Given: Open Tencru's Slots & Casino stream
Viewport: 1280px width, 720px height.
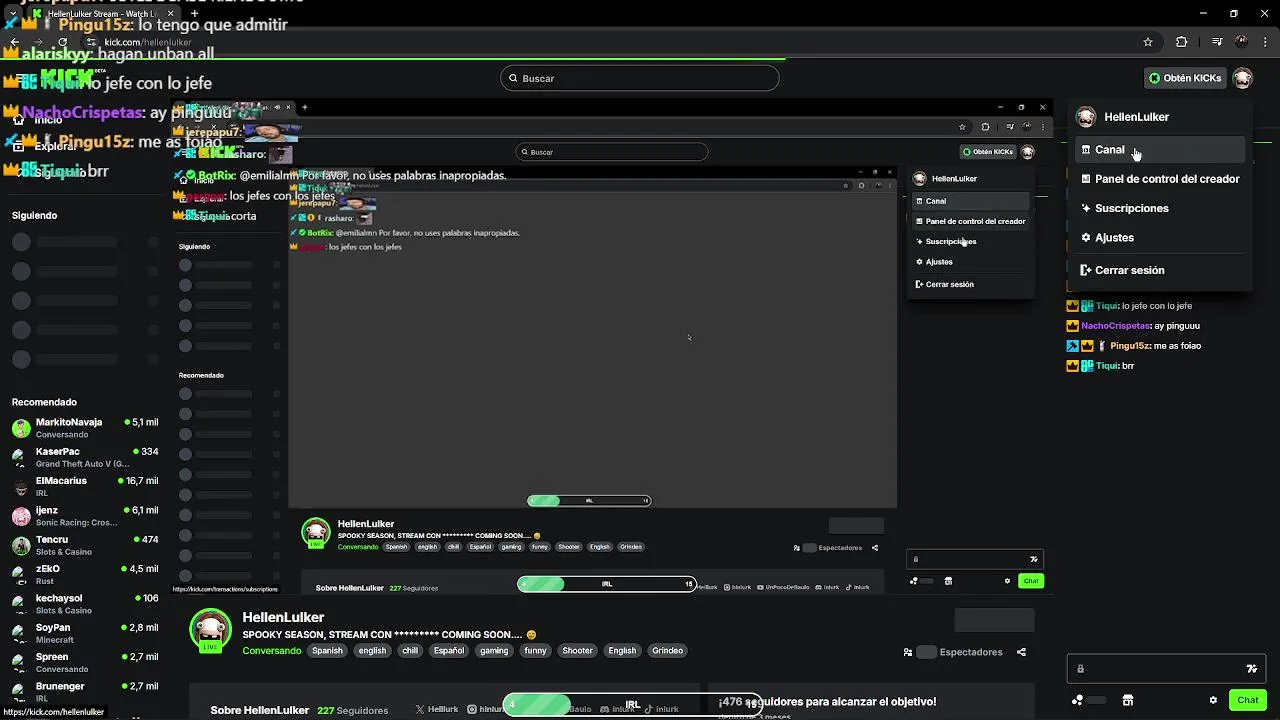Looking at the screenshot, I should [x=84, y=545].
